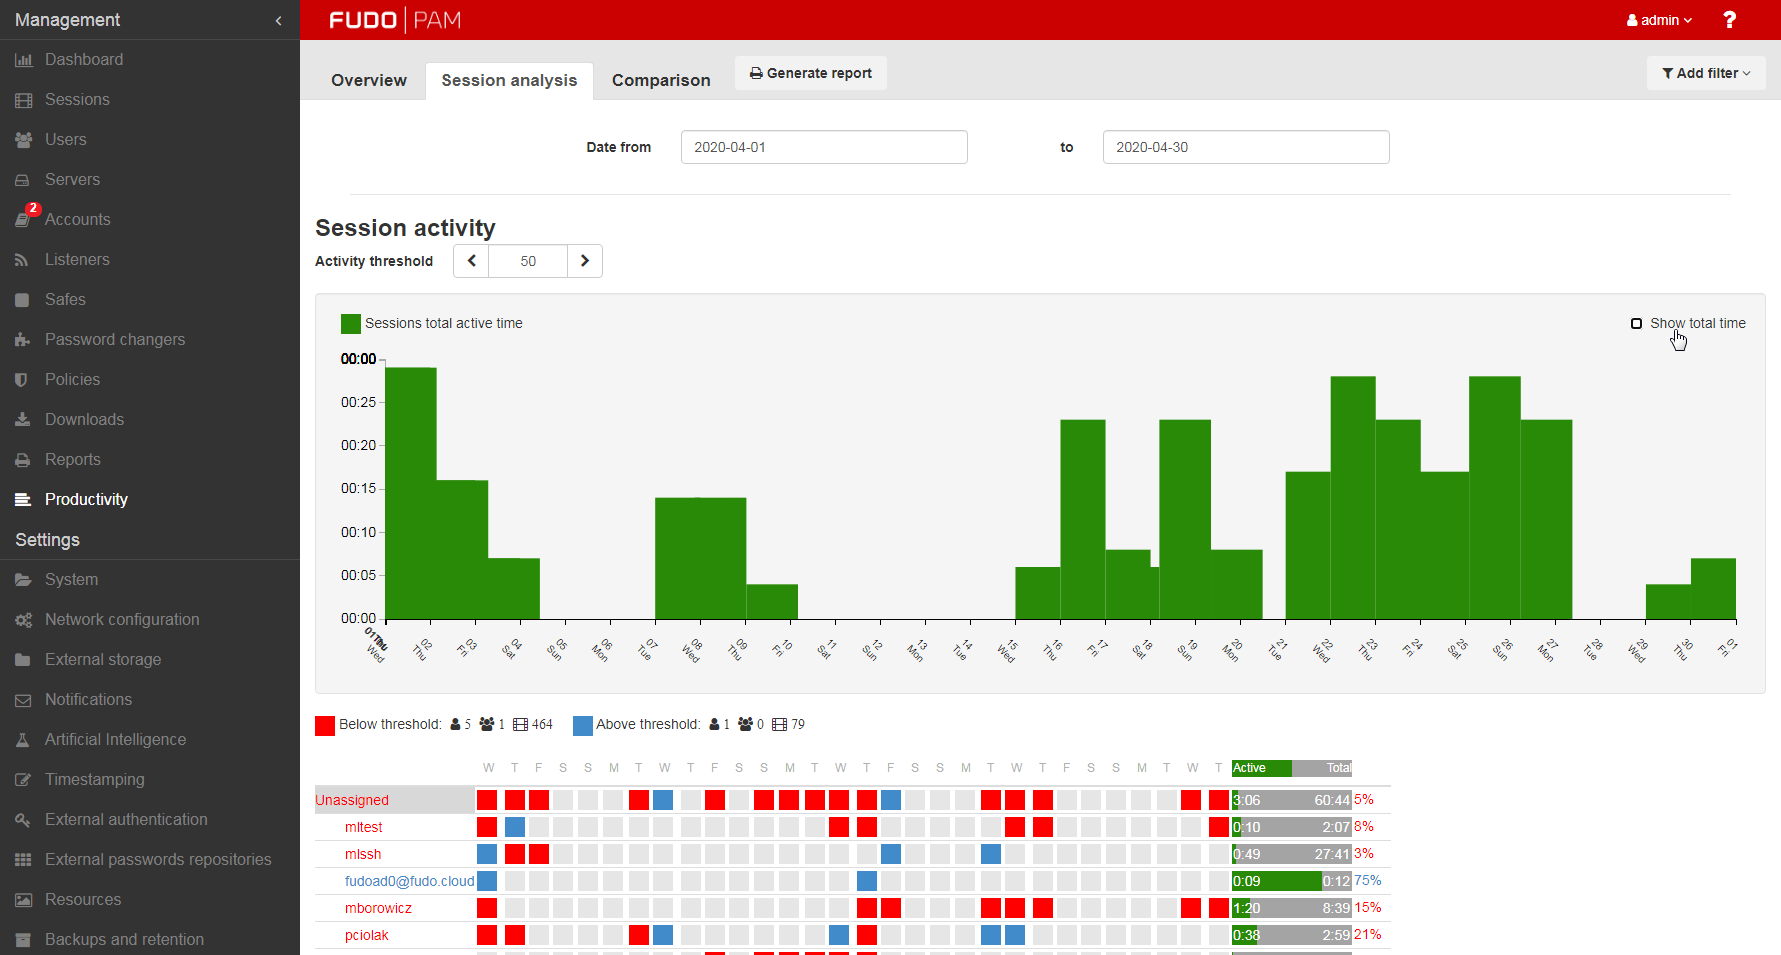
Task: Click the Users group icon
Action: coord(23,140)
